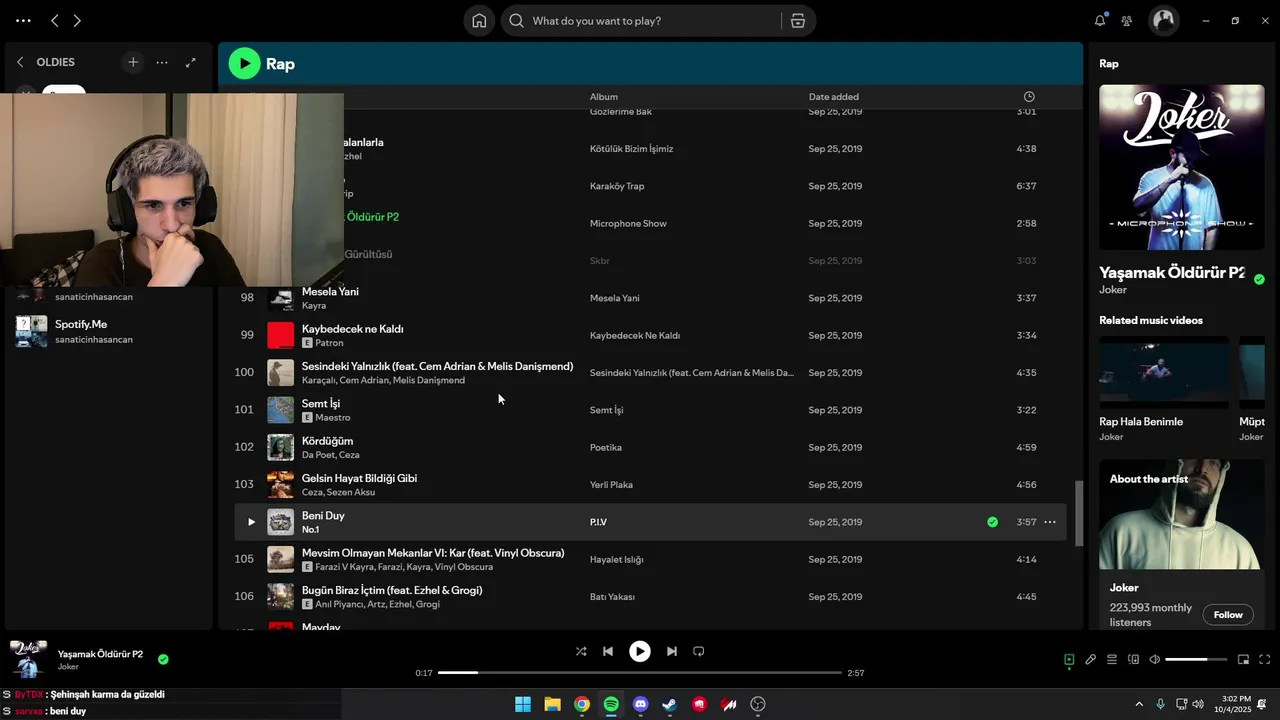Screen dimensions: 1280x720
Task: Enter full screen mode icon
Action: click(1264, 659)
